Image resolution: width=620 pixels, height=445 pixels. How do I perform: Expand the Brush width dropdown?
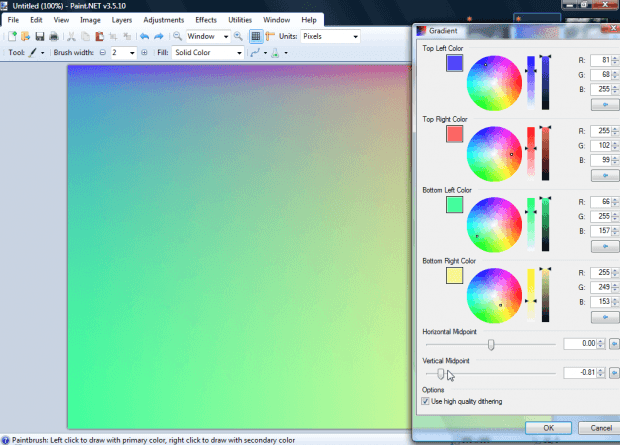coord(132,53)
